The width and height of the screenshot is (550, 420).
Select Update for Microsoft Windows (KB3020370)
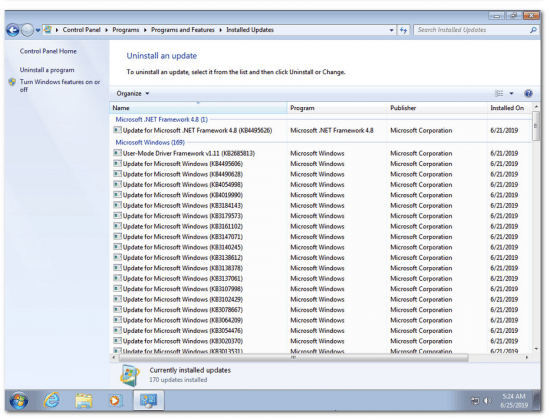[321, 341]
